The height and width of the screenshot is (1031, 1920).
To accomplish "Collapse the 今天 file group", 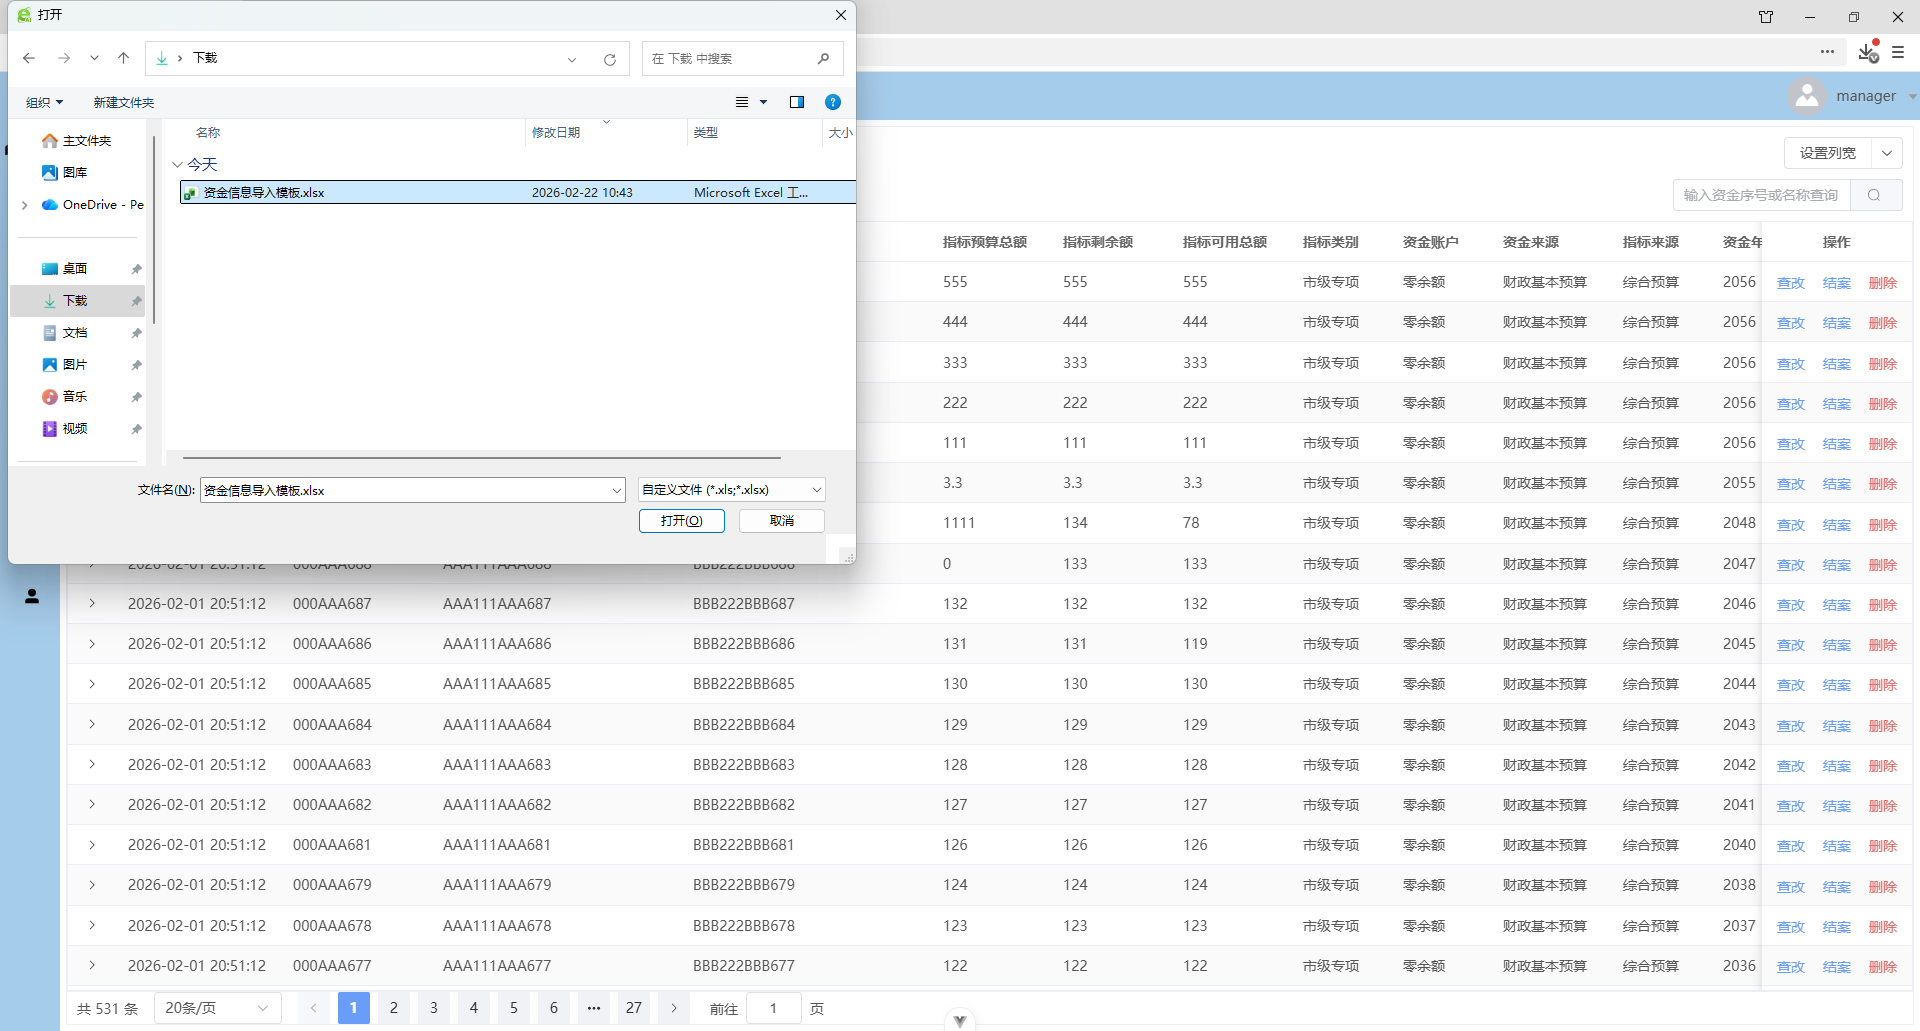I will click(x=177, y=164).
